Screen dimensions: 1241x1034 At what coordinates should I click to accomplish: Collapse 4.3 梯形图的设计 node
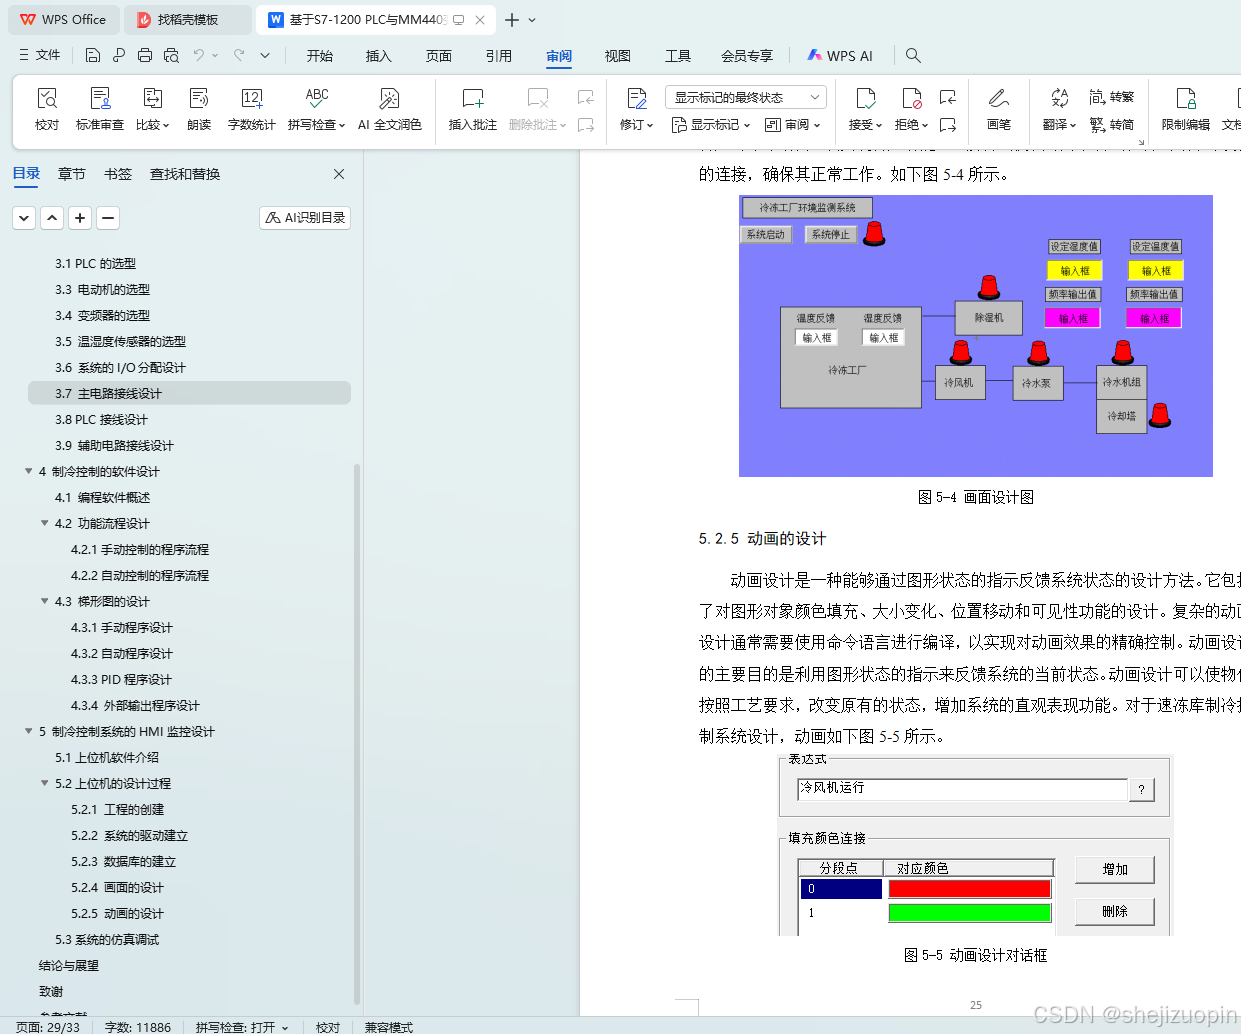pyautogui.click(x=44, y=601)
